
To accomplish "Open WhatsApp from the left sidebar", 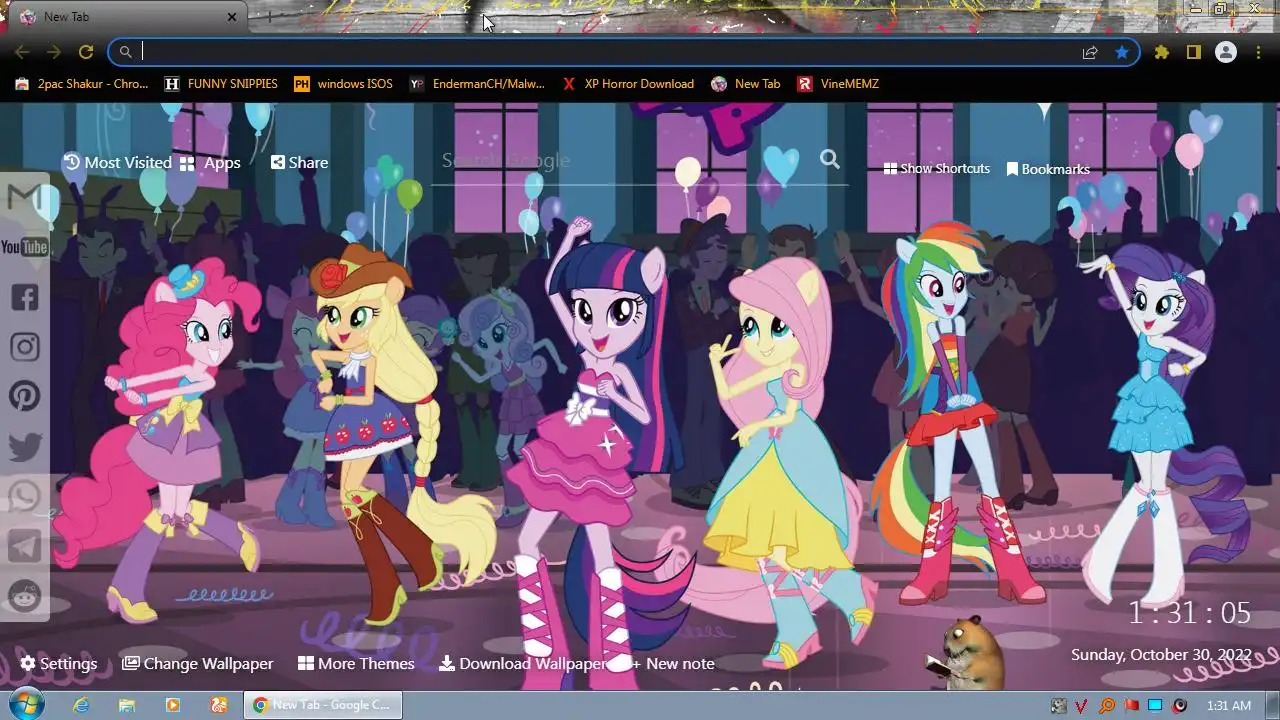I will tap(24, 496).
